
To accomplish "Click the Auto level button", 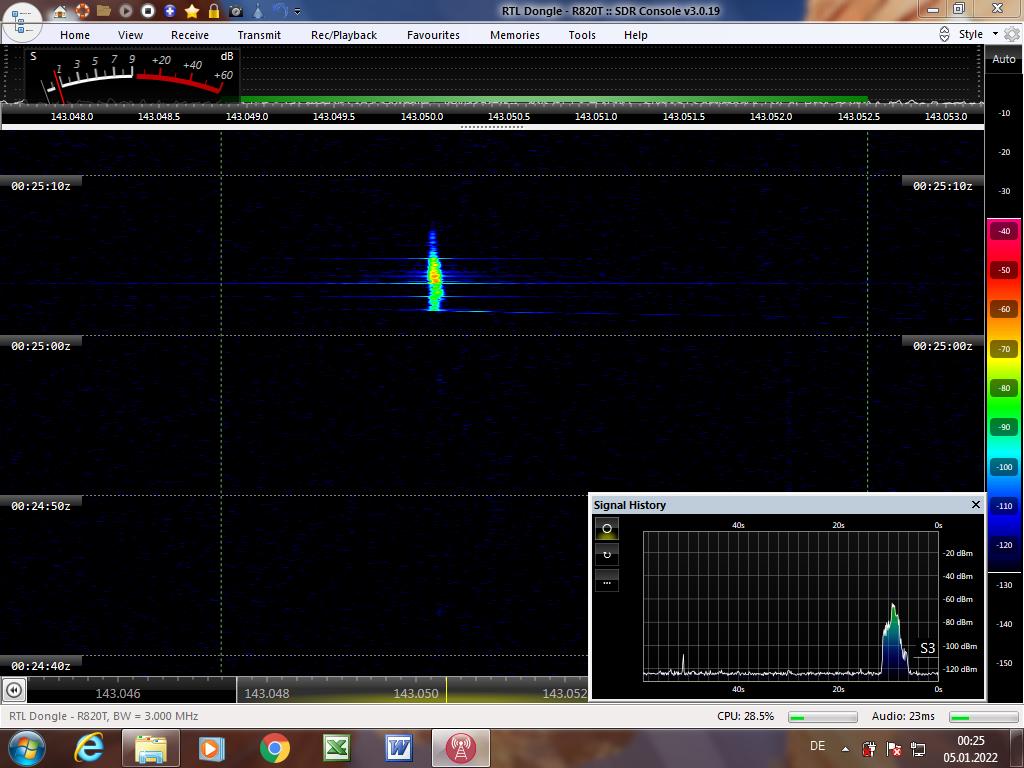I will click(x=1004, y=59).
